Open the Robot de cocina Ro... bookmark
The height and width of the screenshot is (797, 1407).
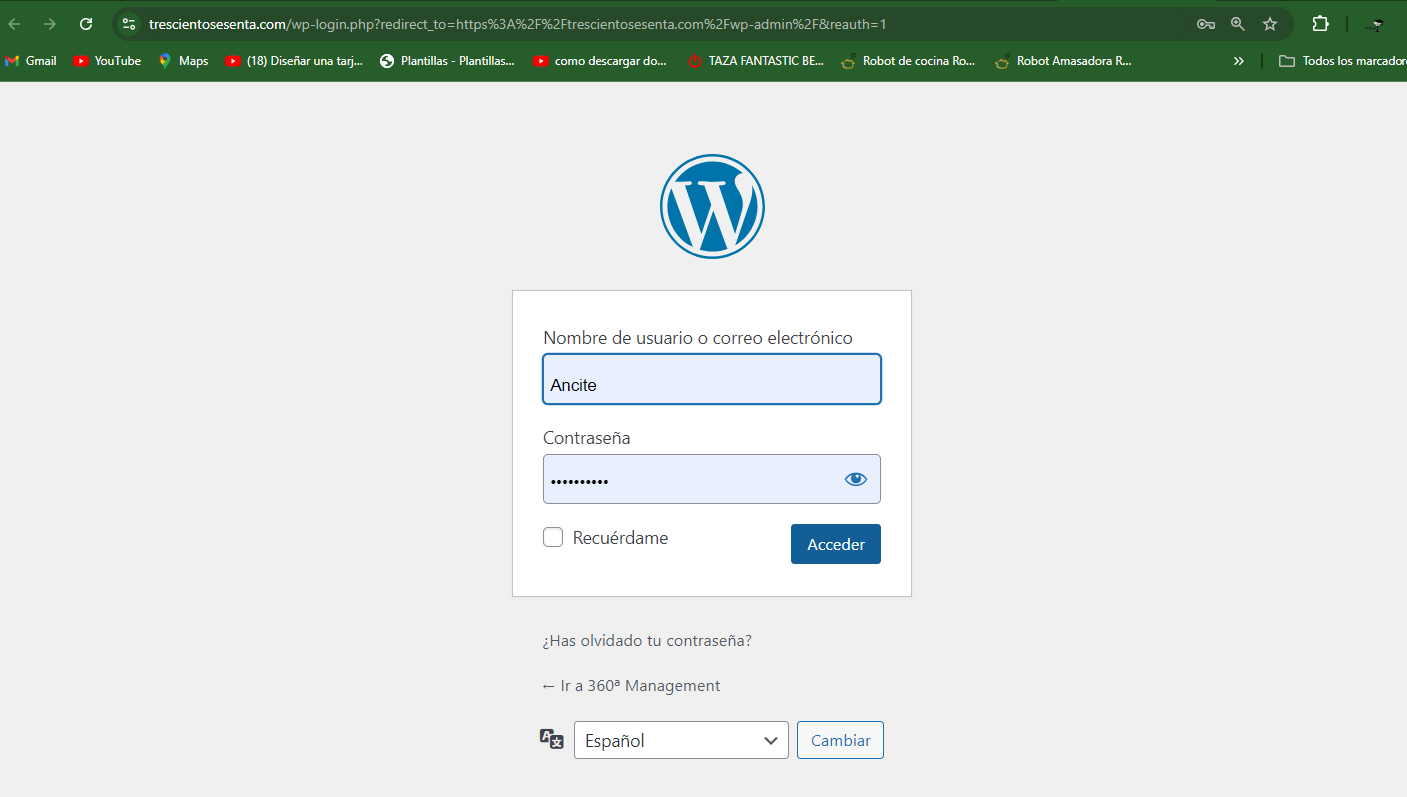pyautogui.click(x=909, y=61)
